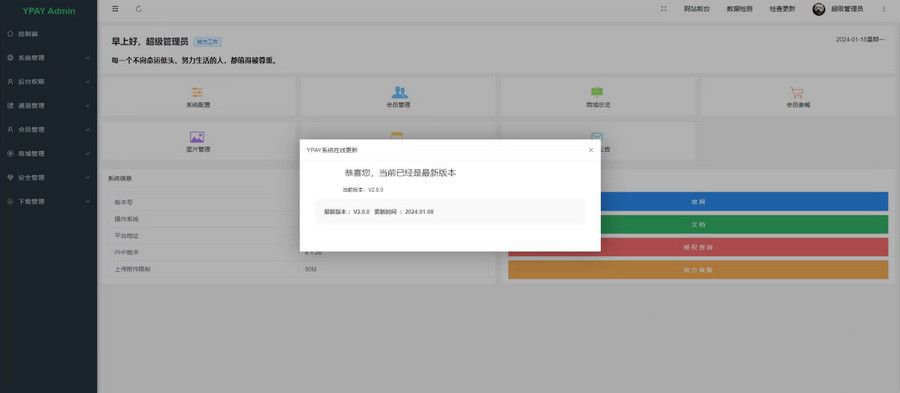Click the YPAY系统在线更新 dialog title

(332, 150)
